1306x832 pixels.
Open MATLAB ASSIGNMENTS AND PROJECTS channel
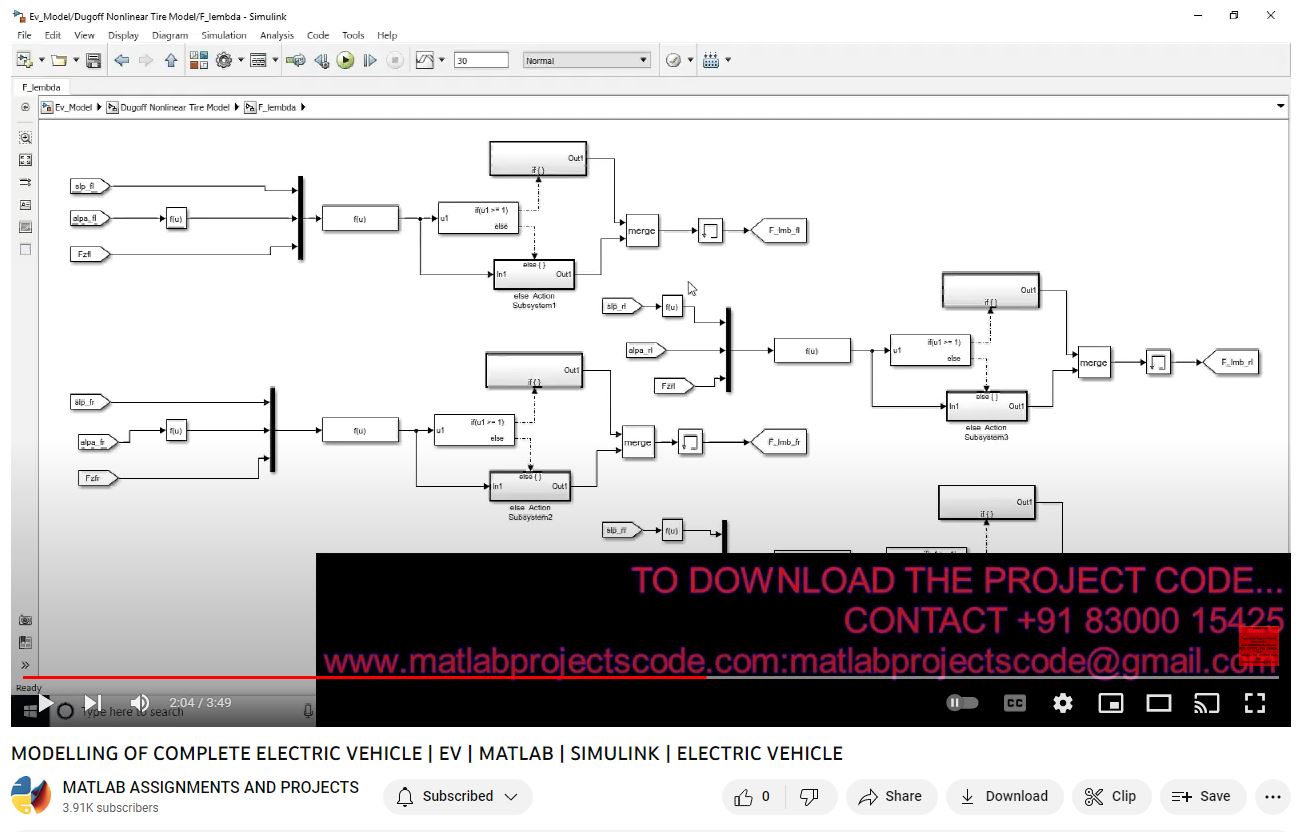pyautogui.click(x=211, y=787)
